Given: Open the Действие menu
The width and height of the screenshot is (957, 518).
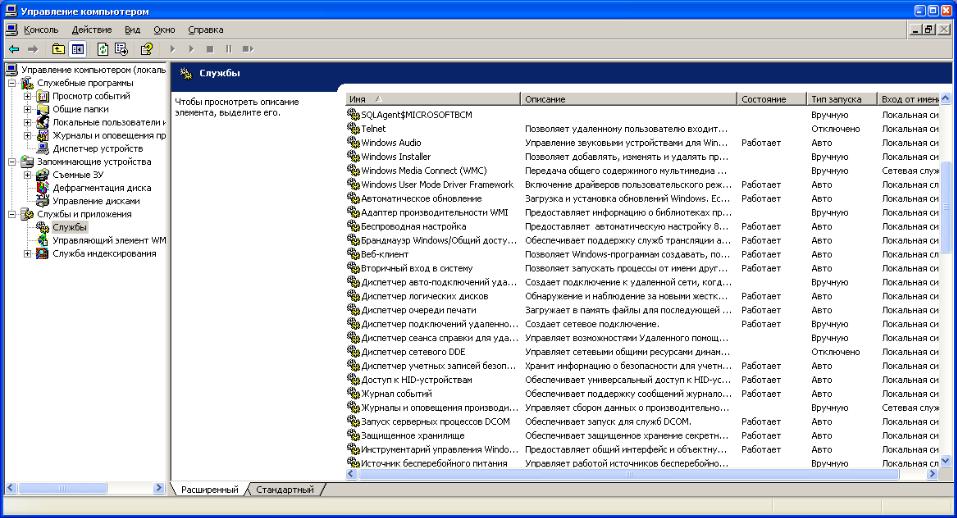Looking at the screenshot, I should pyautogui.click(x=92, y=29).
